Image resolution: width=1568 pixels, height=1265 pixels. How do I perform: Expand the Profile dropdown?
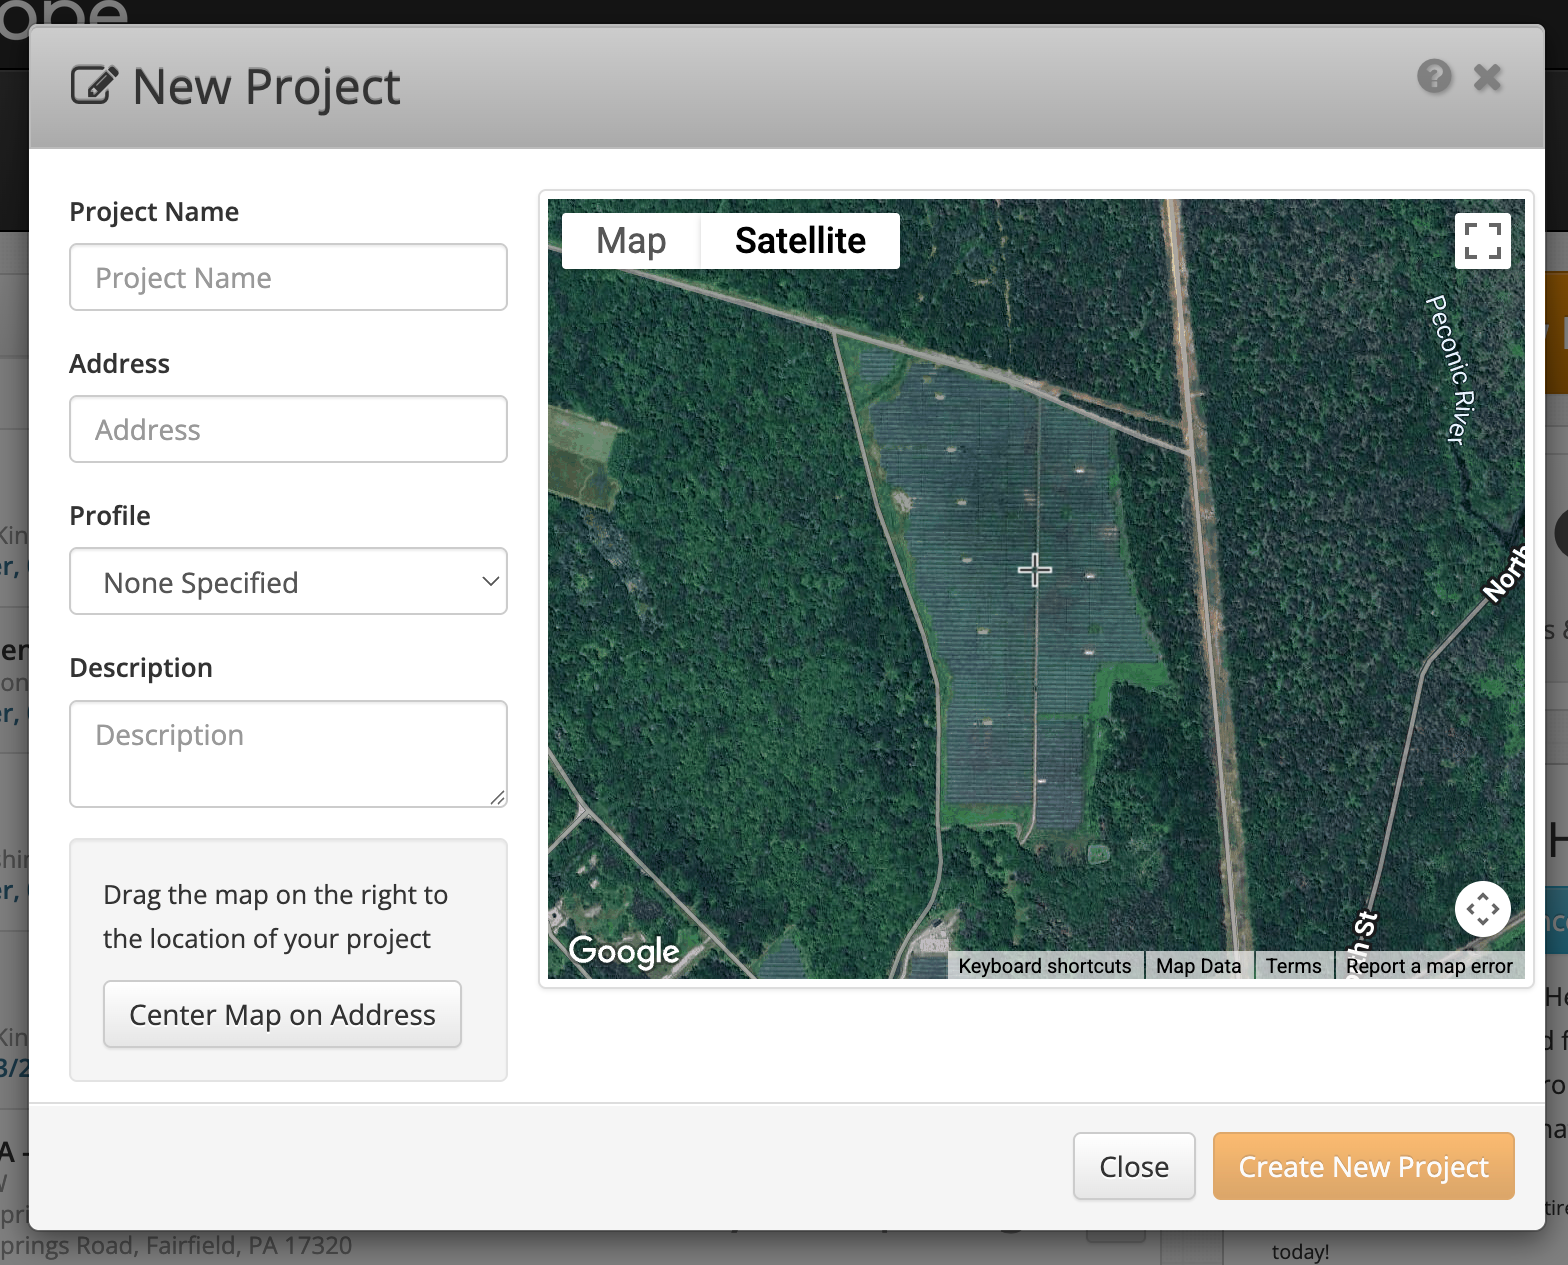(x=288, y=582)
